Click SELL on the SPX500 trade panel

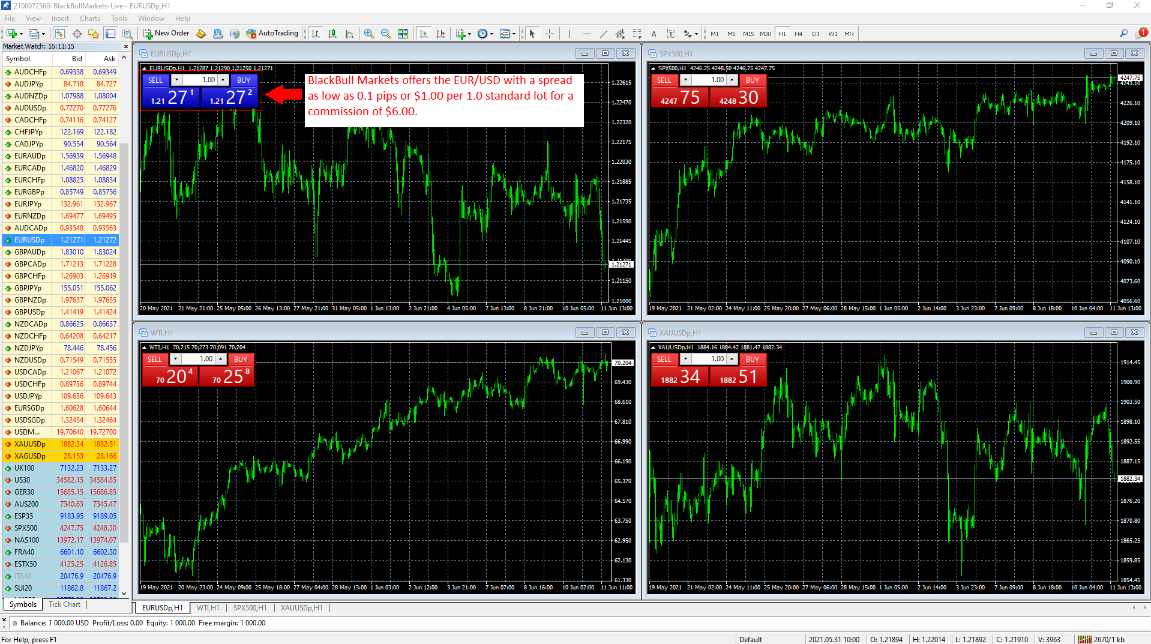666,81
